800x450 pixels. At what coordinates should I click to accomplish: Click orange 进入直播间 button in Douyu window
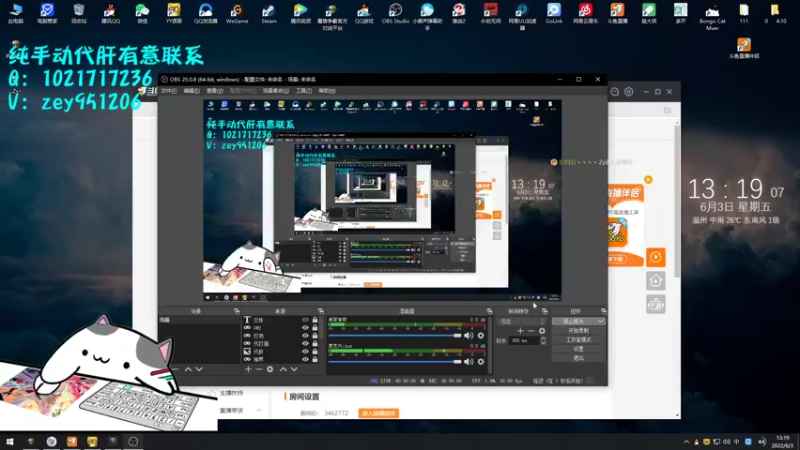point(379,413)
